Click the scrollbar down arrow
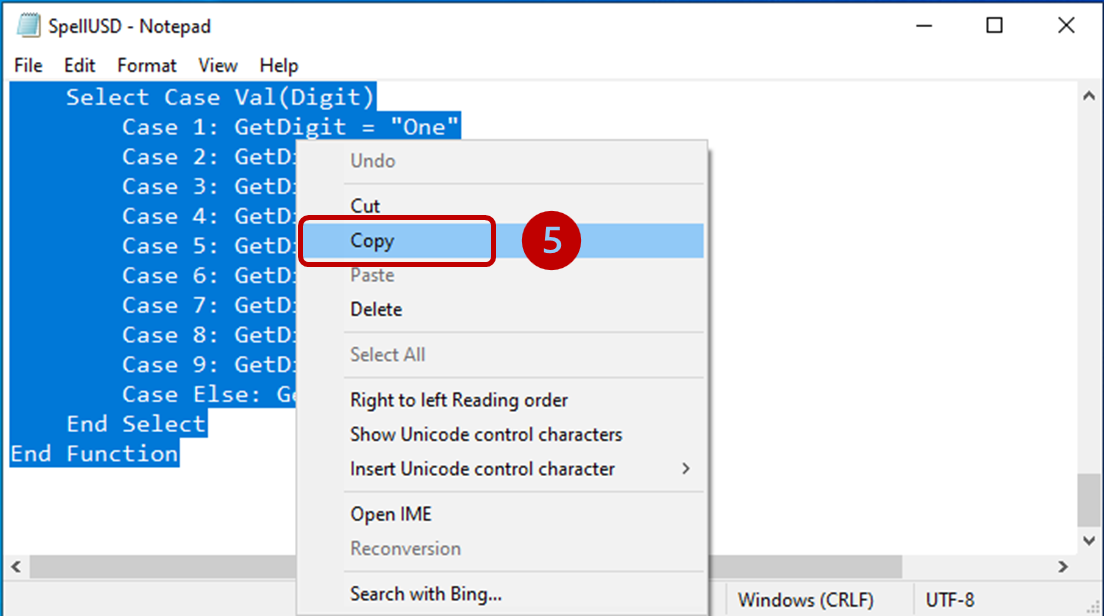 coord(1088,539)
